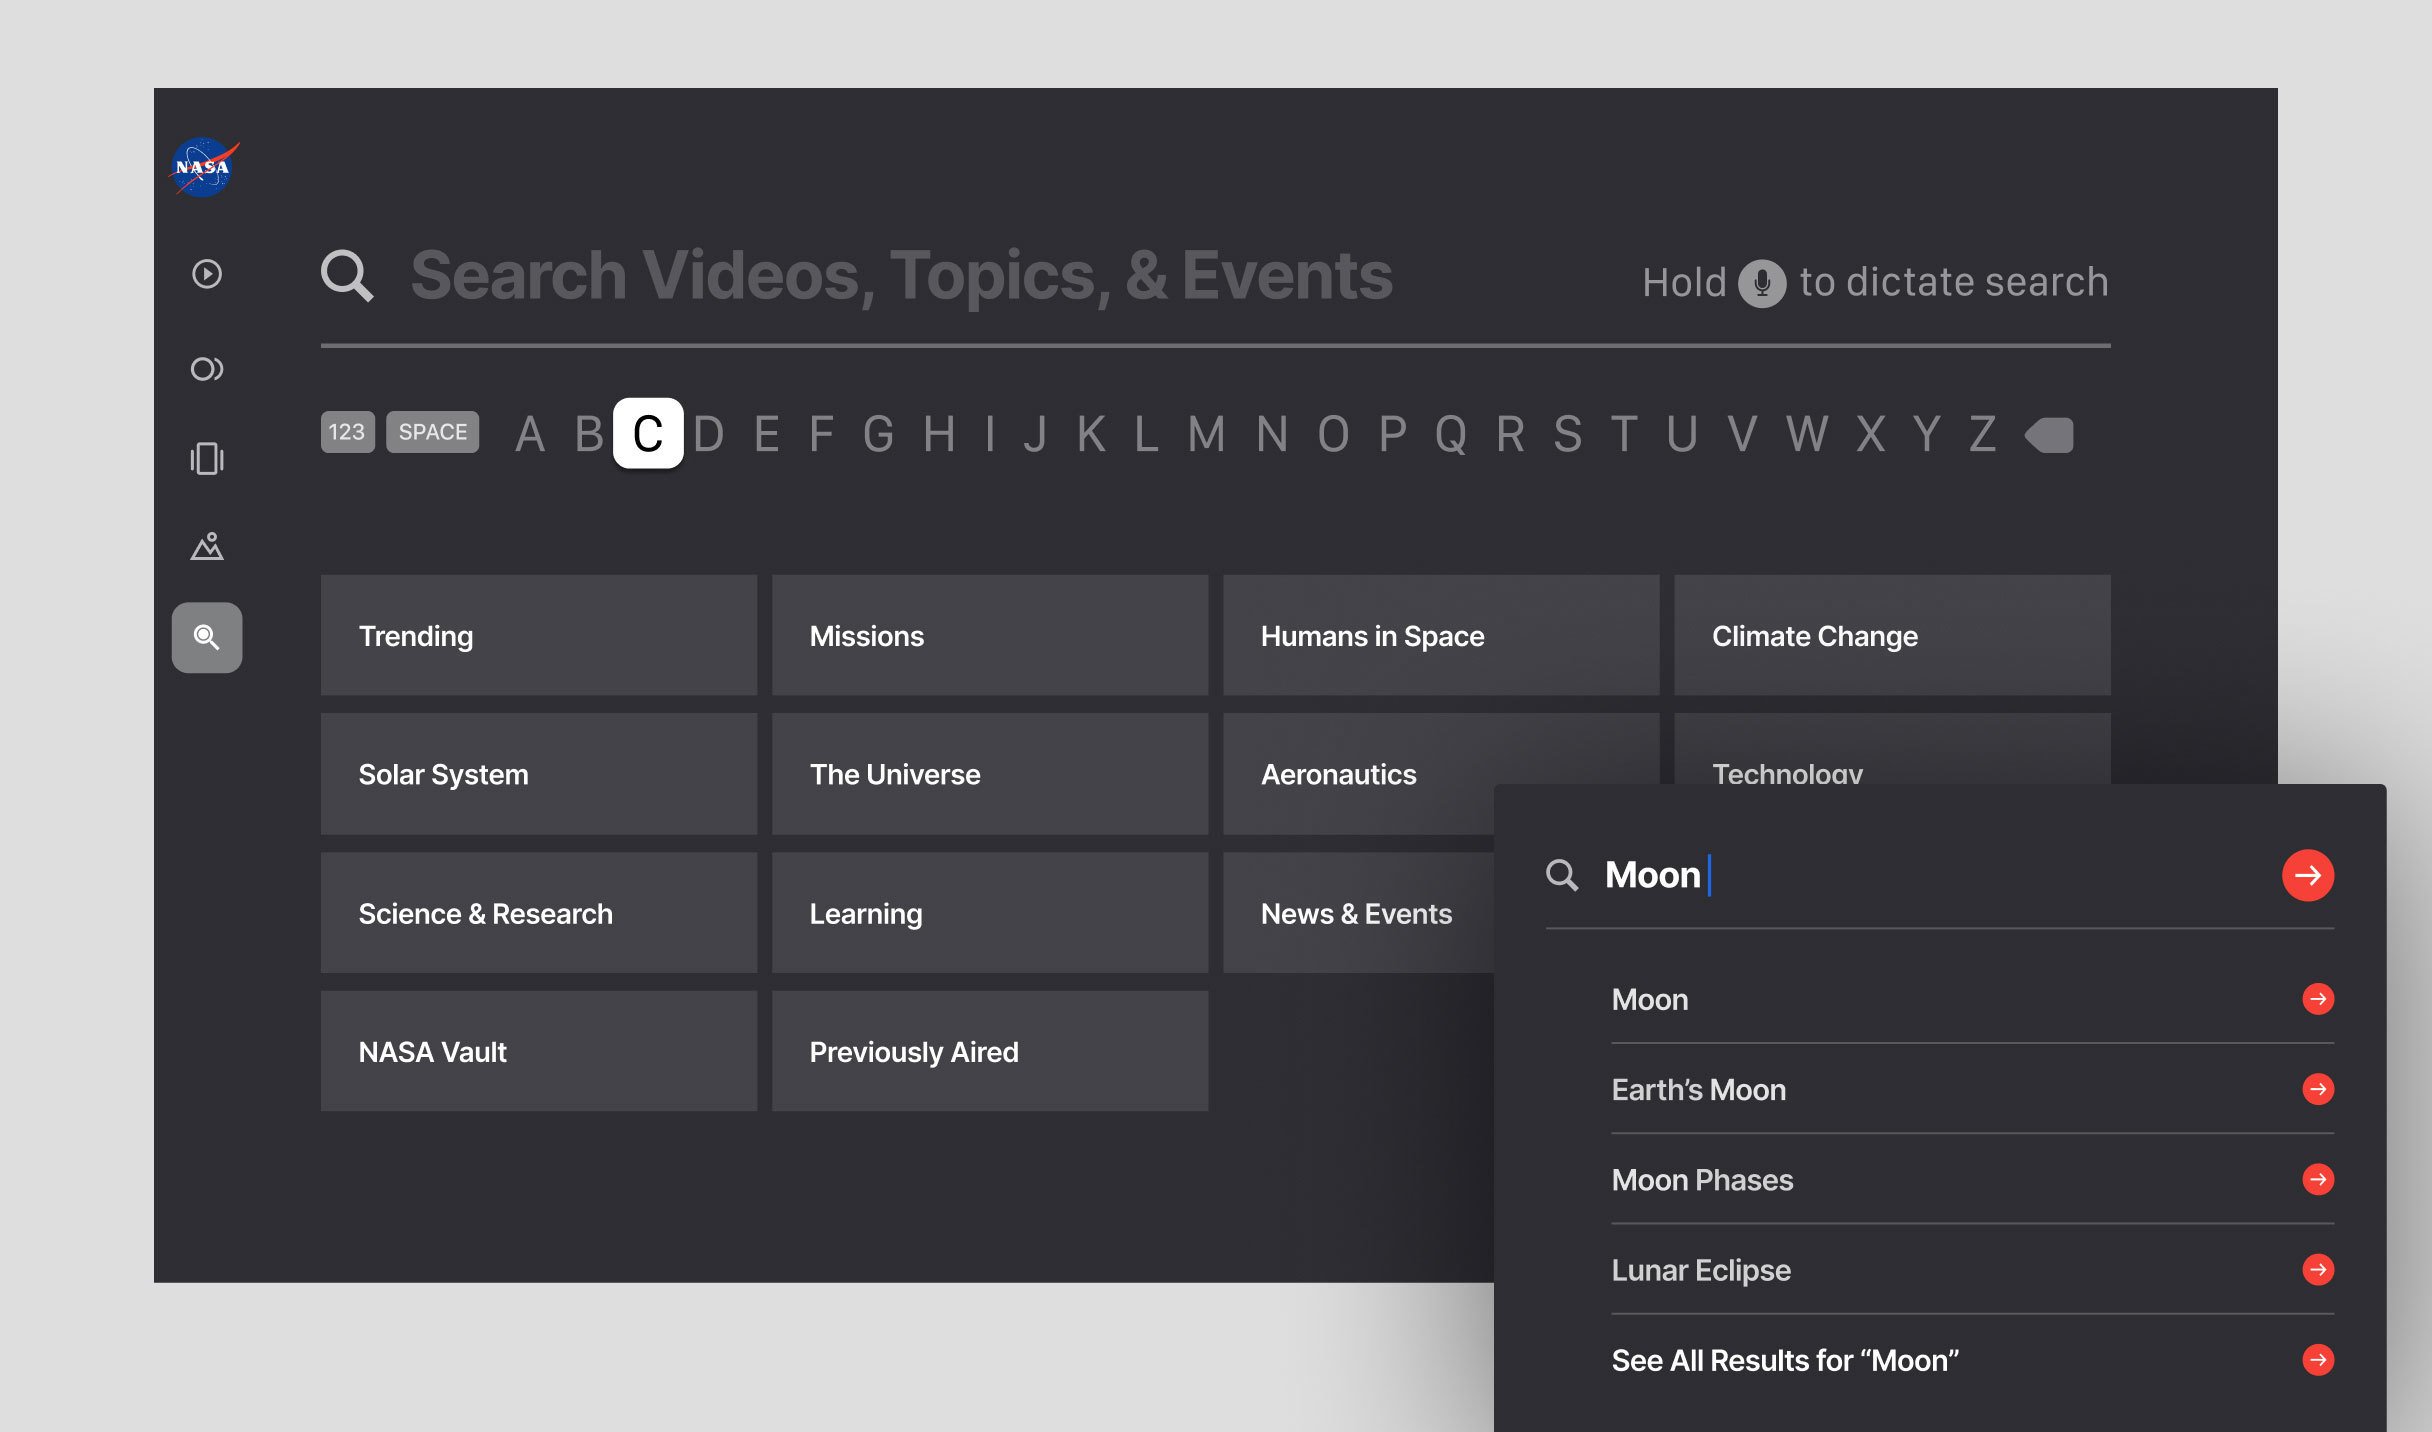Open the NASA Vault tile
The height and width of the screenshot is (1432, 2432).
coord(539,1051)
